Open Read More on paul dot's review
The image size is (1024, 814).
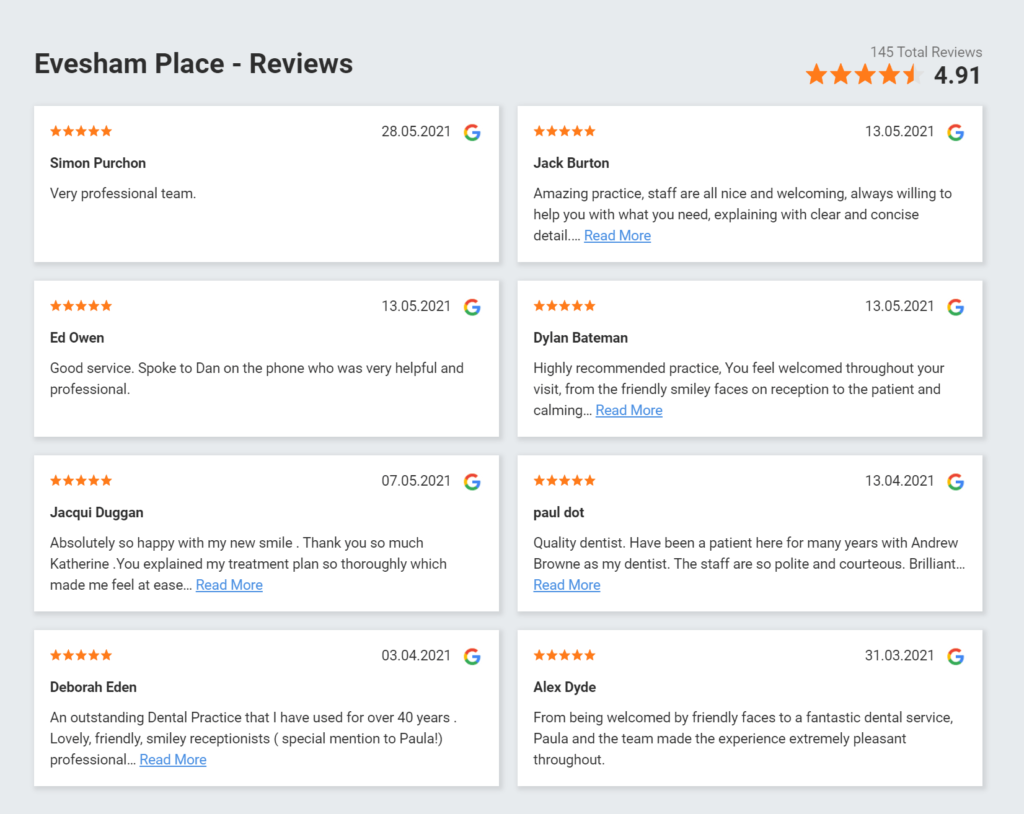567,585
